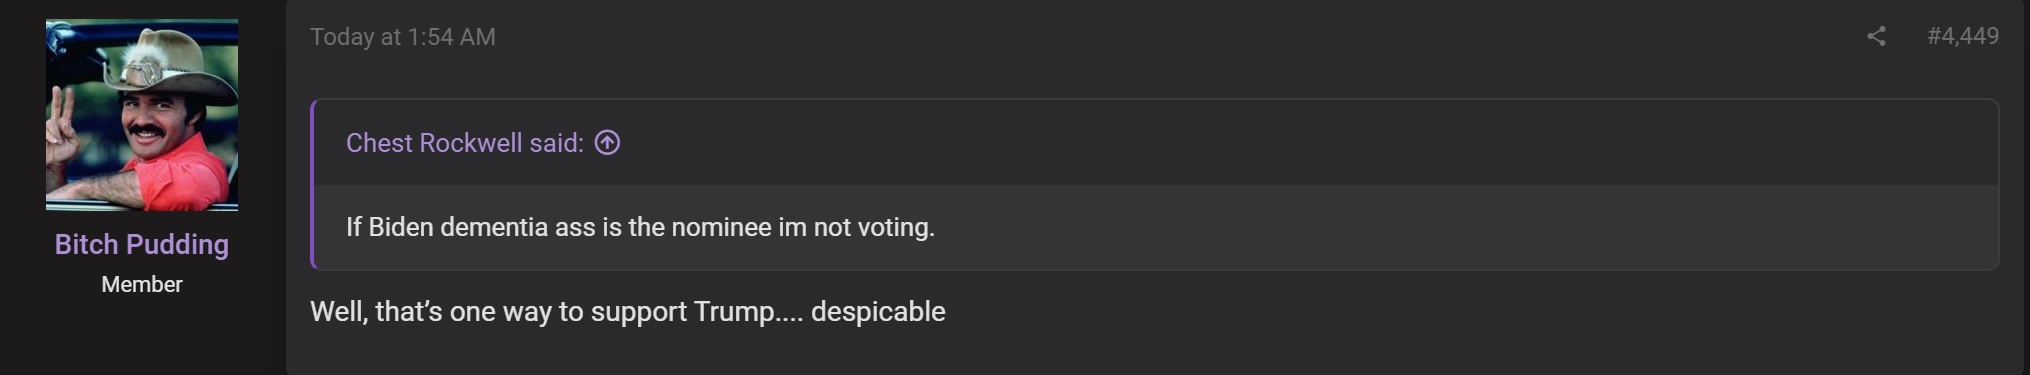Expand the quoted Biden dementia message block
Screen dimensions: 2030x375
click(x=1156, y=227)
